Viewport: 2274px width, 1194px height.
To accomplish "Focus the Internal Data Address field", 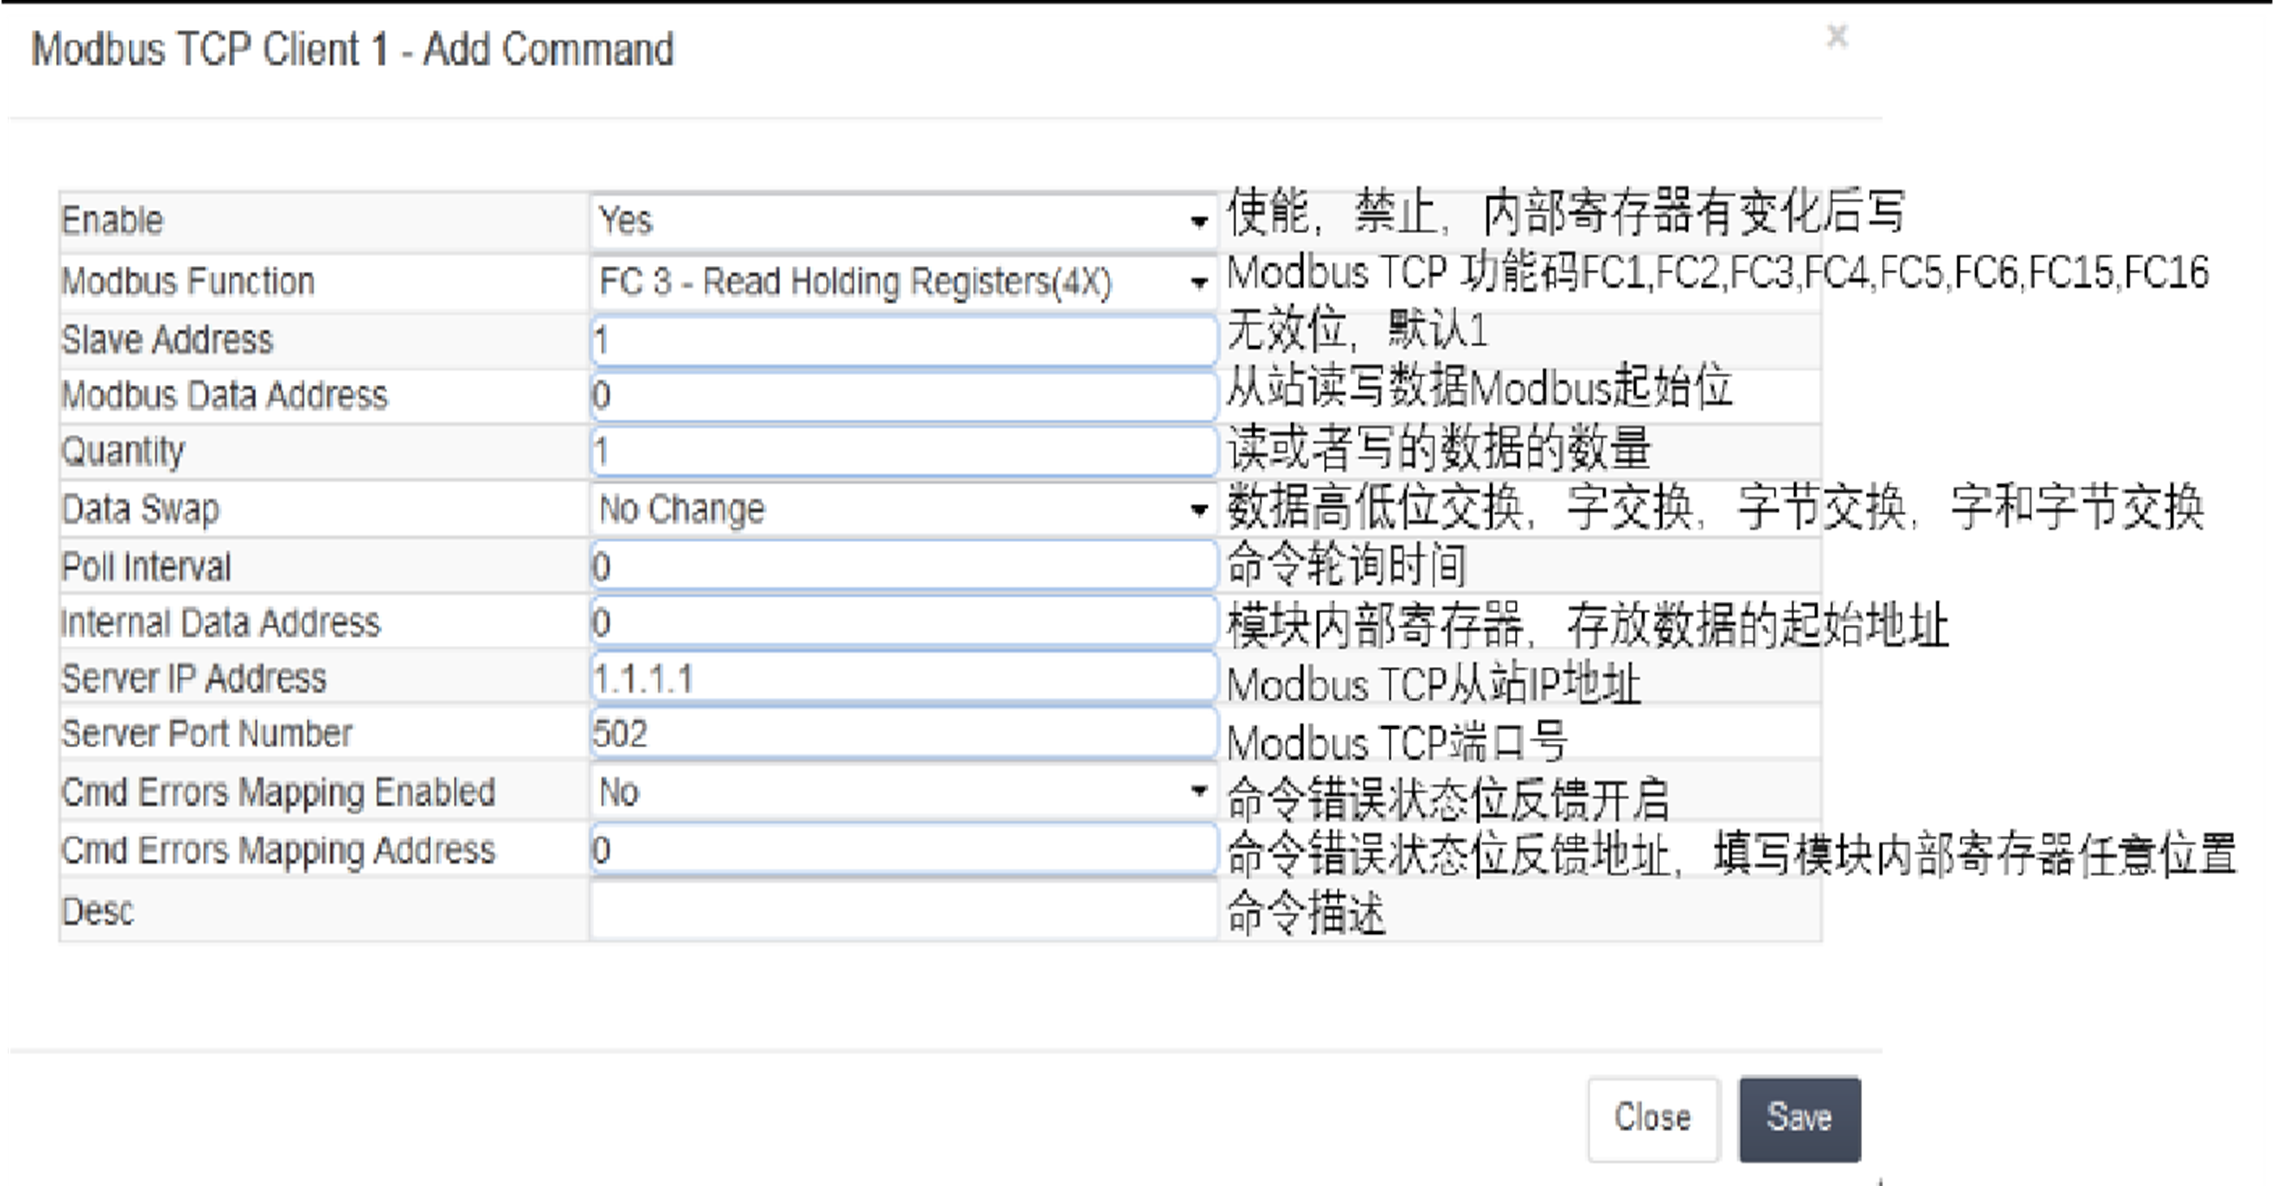I will point(903,622).
